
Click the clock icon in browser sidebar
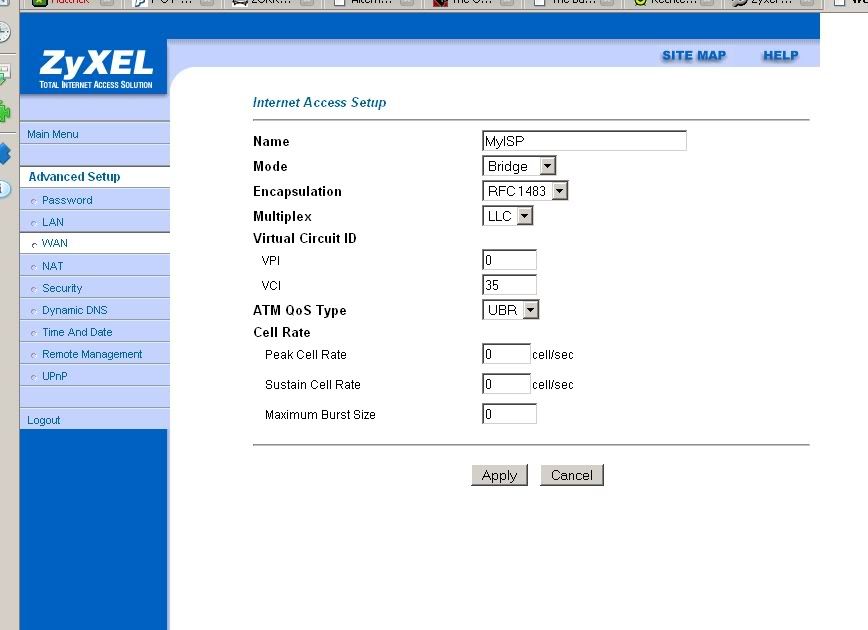[x=4, y=33]
